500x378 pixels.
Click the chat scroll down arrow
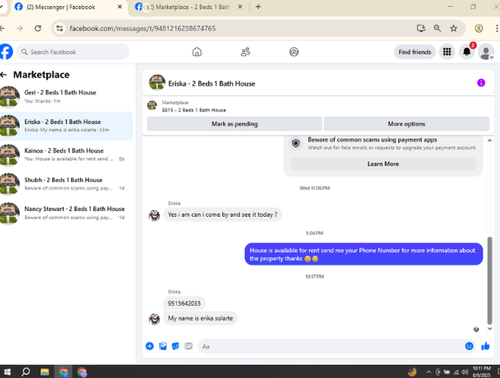coord(489,329)
